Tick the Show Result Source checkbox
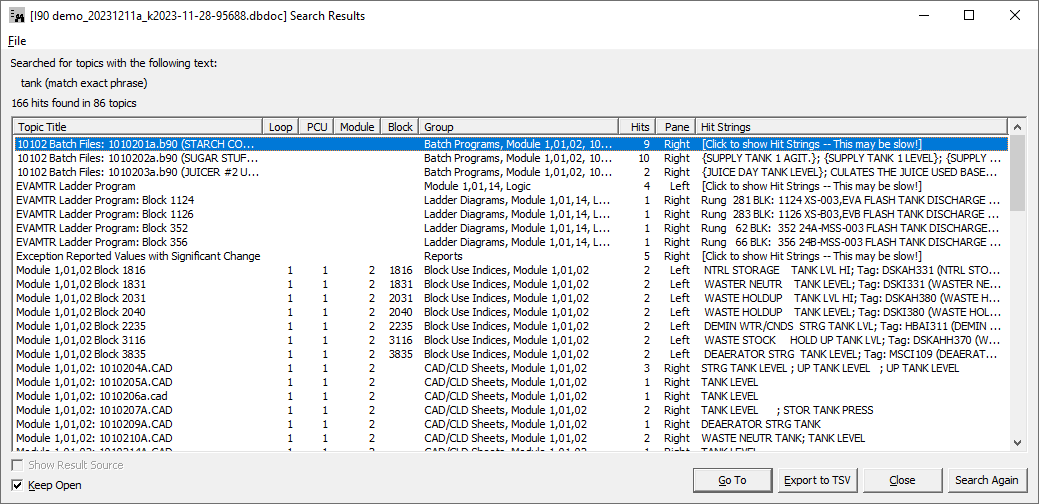 (17, 465)
